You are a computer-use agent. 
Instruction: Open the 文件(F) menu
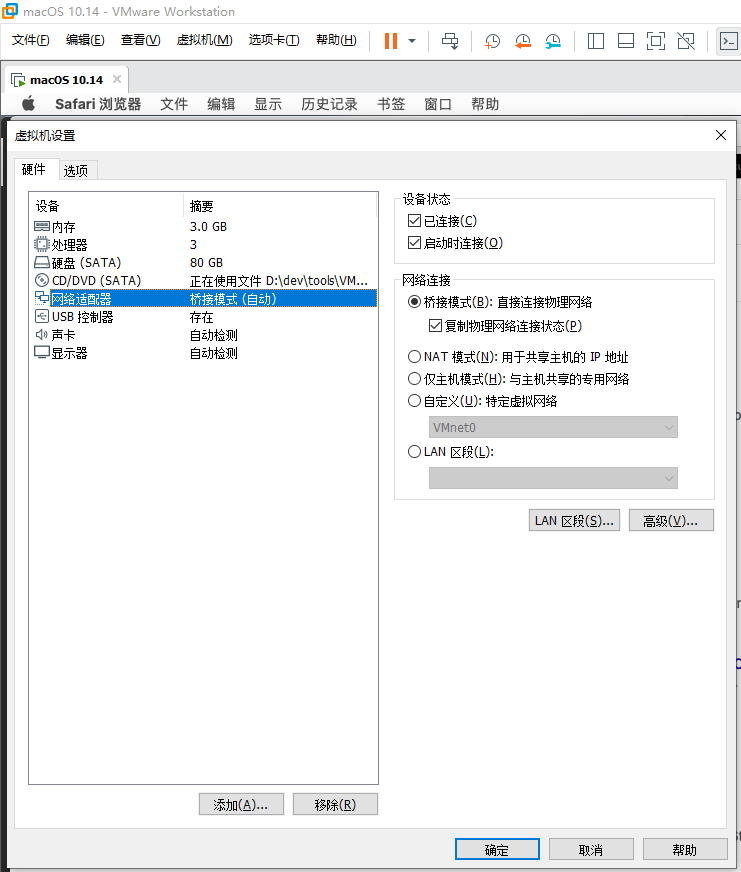pos(31,40)
